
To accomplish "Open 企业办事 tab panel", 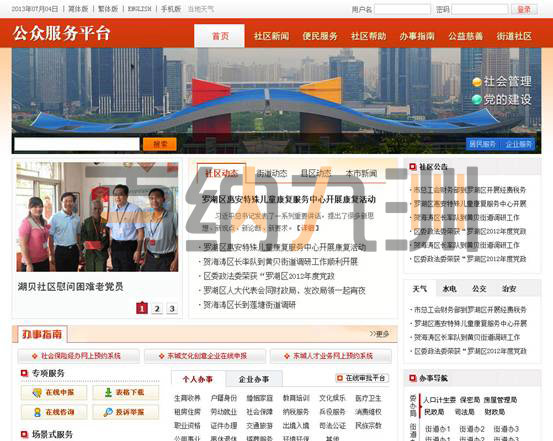I will [x=254, y=379].
